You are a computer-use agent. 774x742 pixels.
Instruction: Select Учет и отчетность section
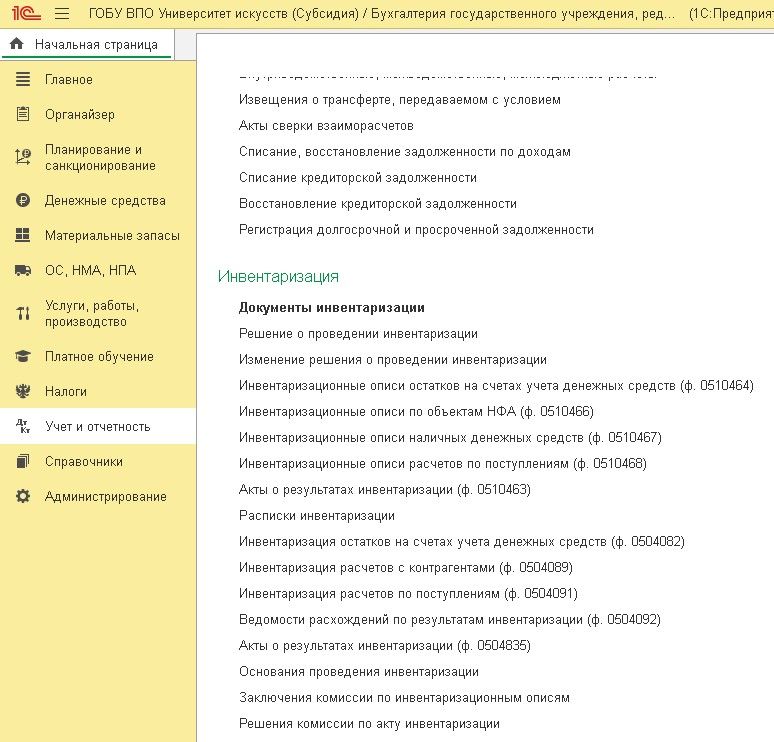click(97, 427)
